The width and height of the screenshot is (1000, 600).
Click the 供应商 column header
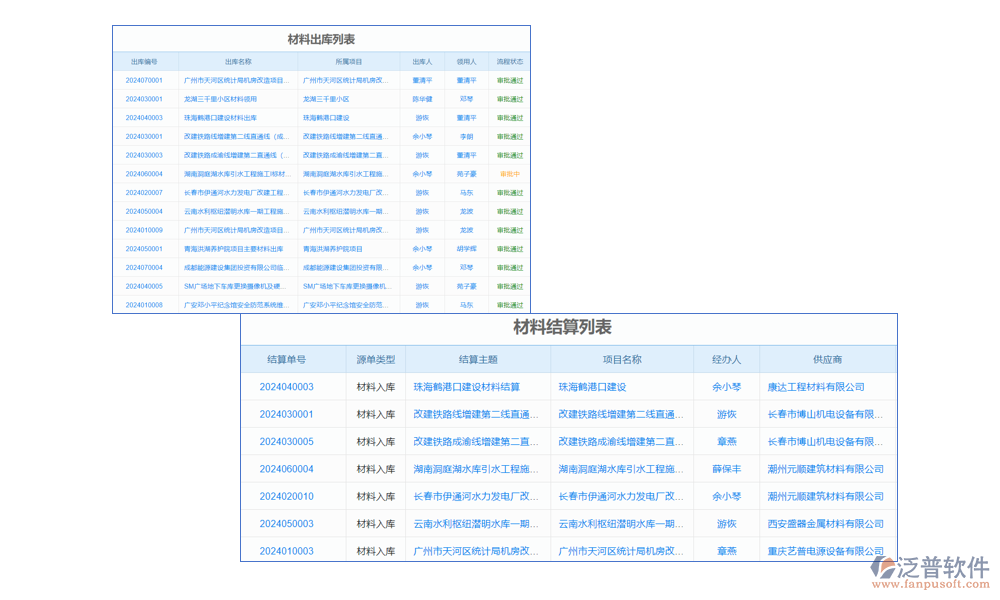pyautogui.click(x=827, y=359)
